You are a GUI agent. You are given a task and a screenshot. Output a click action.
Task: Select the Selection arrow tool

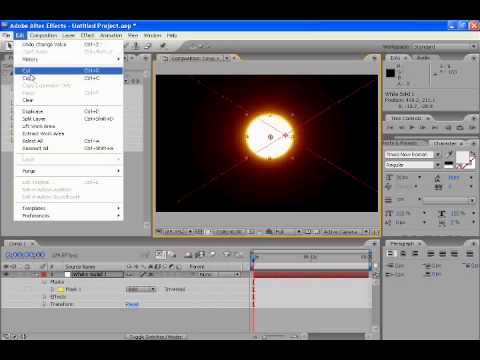click(9, 45)
